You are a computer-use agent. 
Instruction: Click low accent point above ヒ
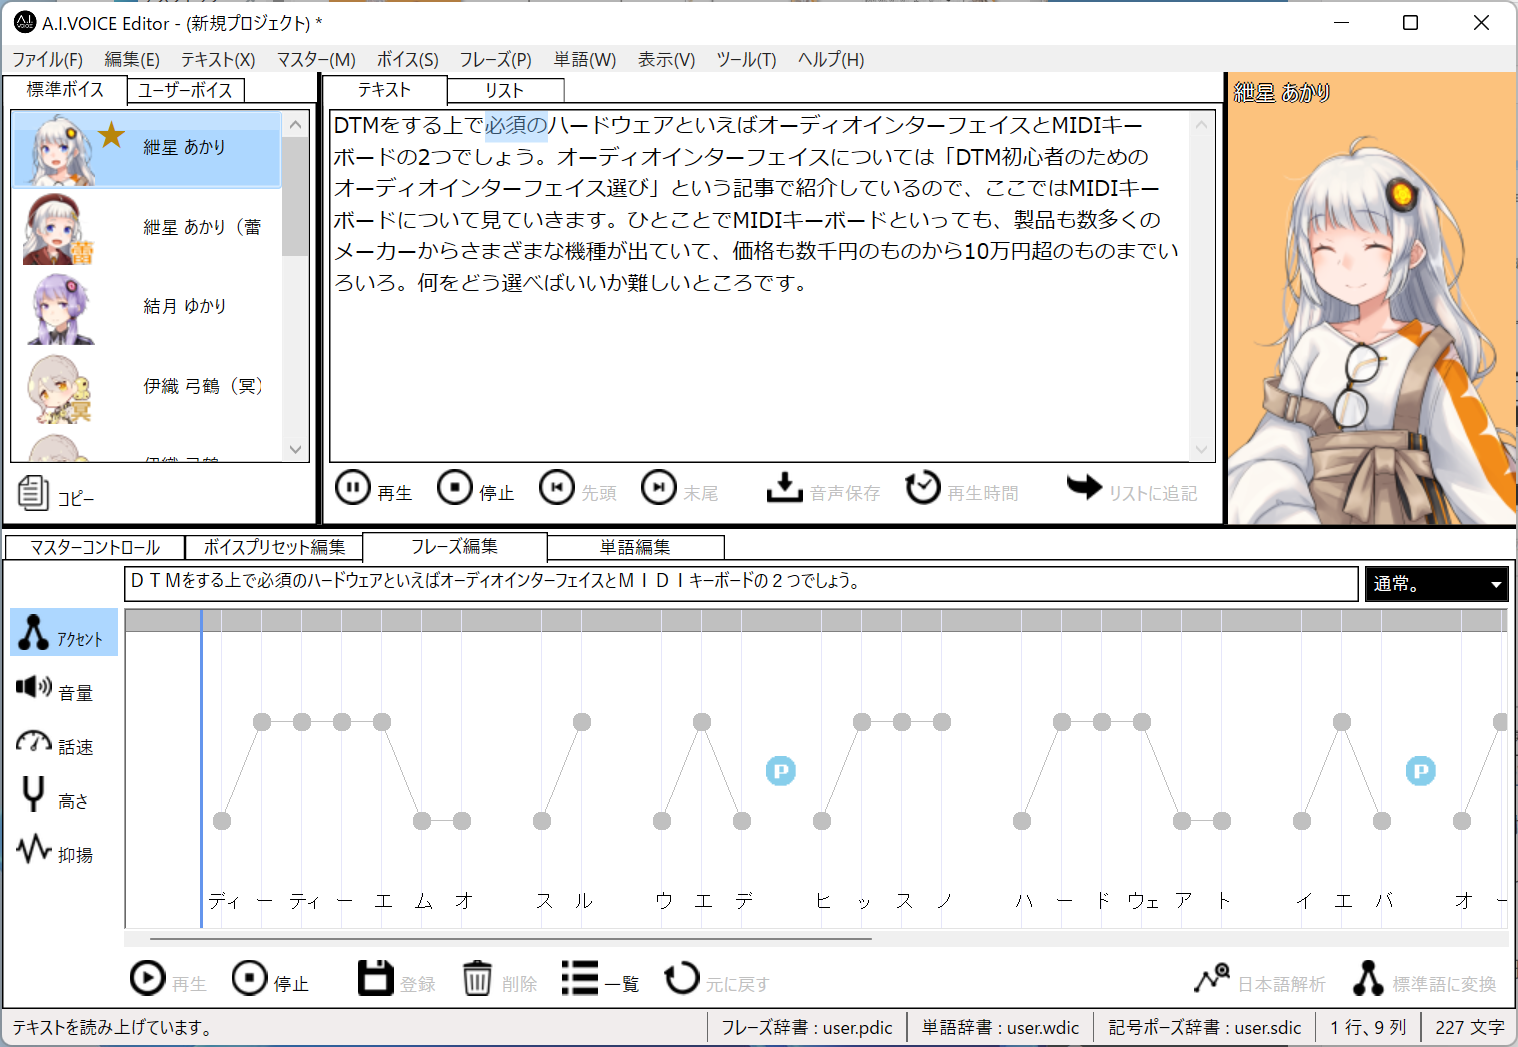click(822, 821)
